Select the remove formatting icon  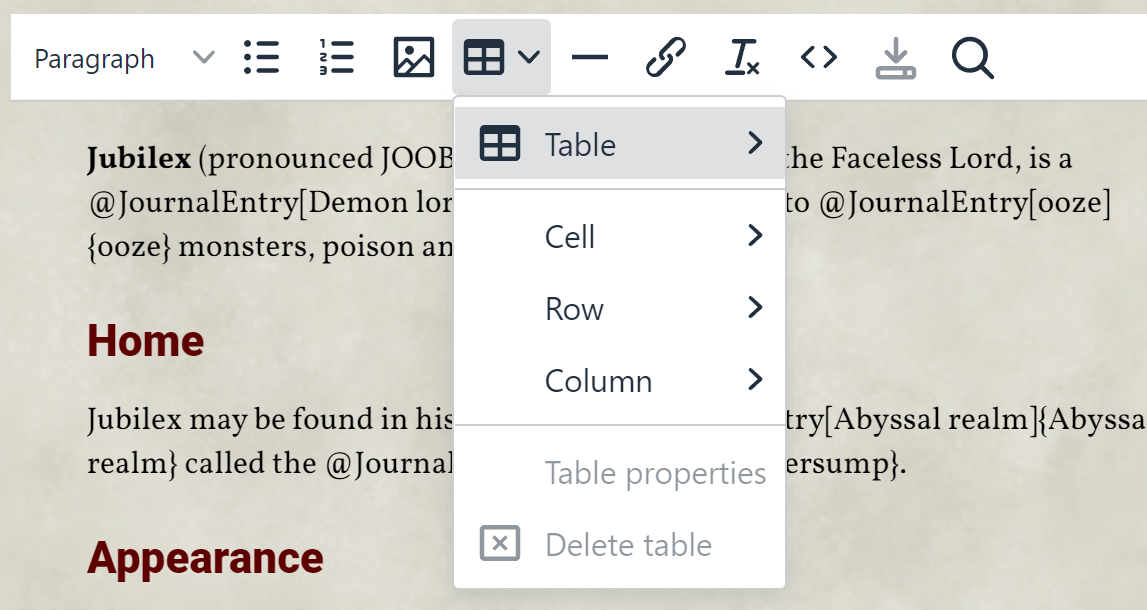click(x=742, y=57)
